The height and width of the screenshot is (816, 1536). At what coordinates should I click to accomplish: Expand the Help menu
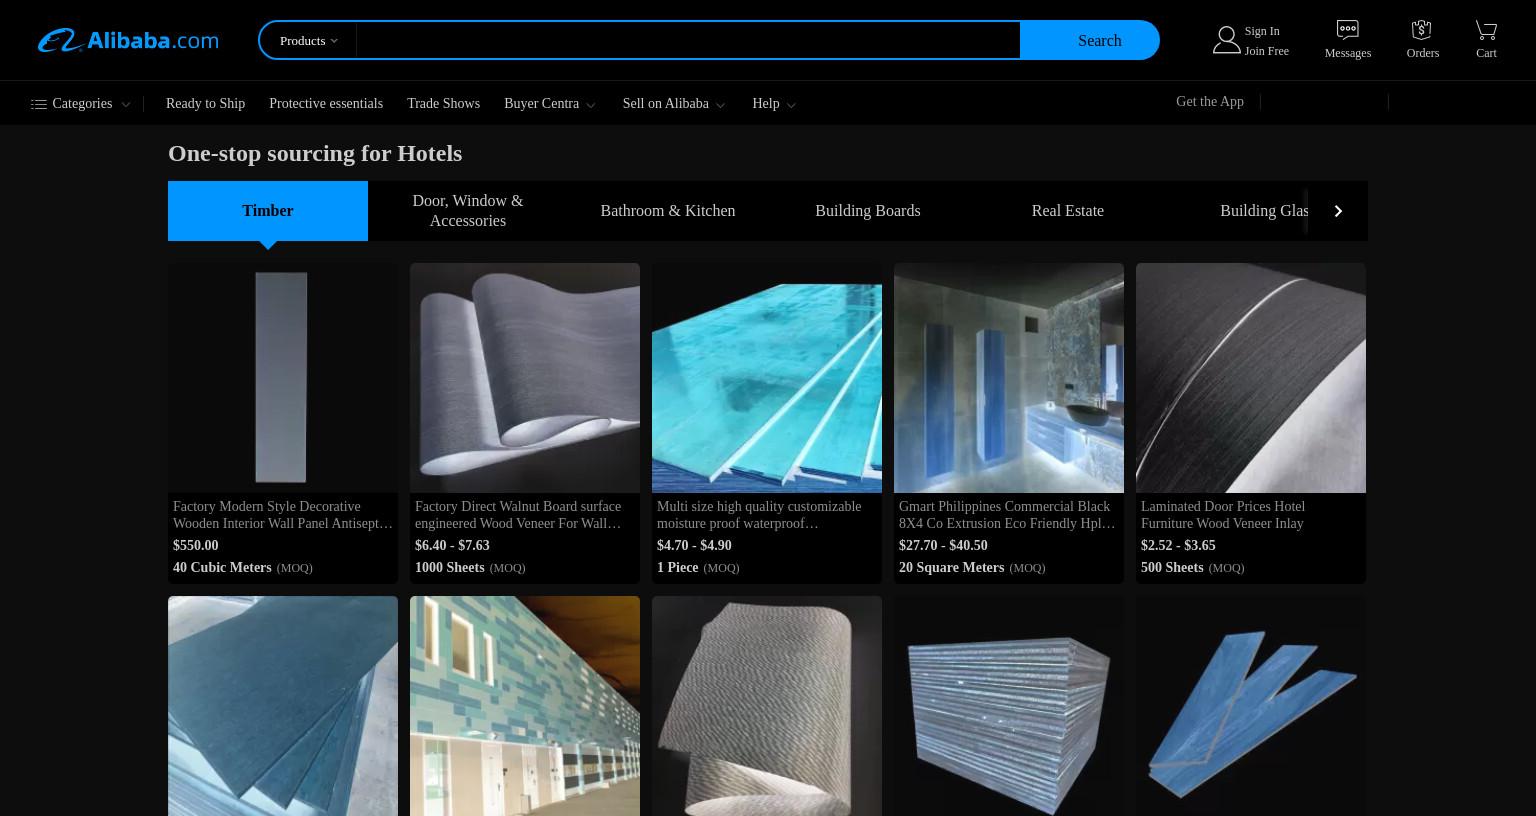[x=774, y=104]
